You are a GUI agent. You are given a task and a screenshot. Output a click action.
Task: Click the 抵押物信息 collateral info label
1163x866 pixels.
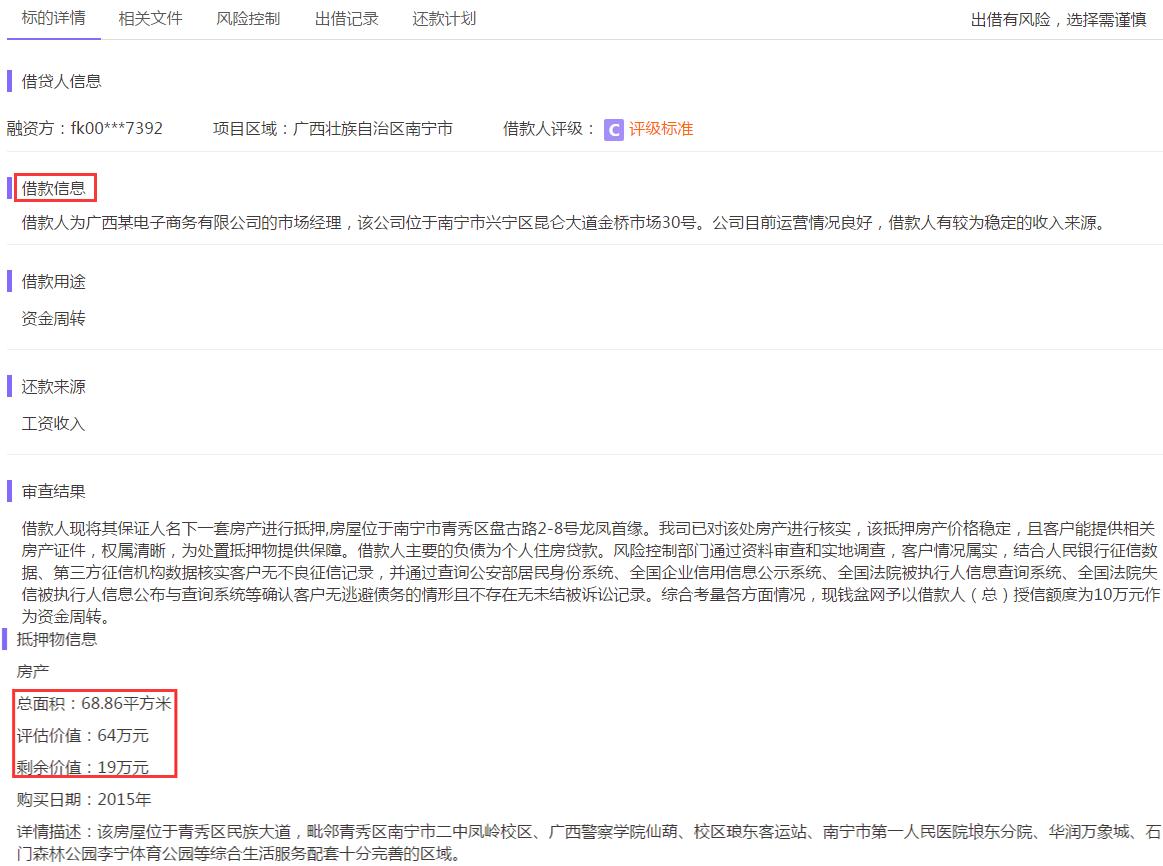[x=57, y=638]
